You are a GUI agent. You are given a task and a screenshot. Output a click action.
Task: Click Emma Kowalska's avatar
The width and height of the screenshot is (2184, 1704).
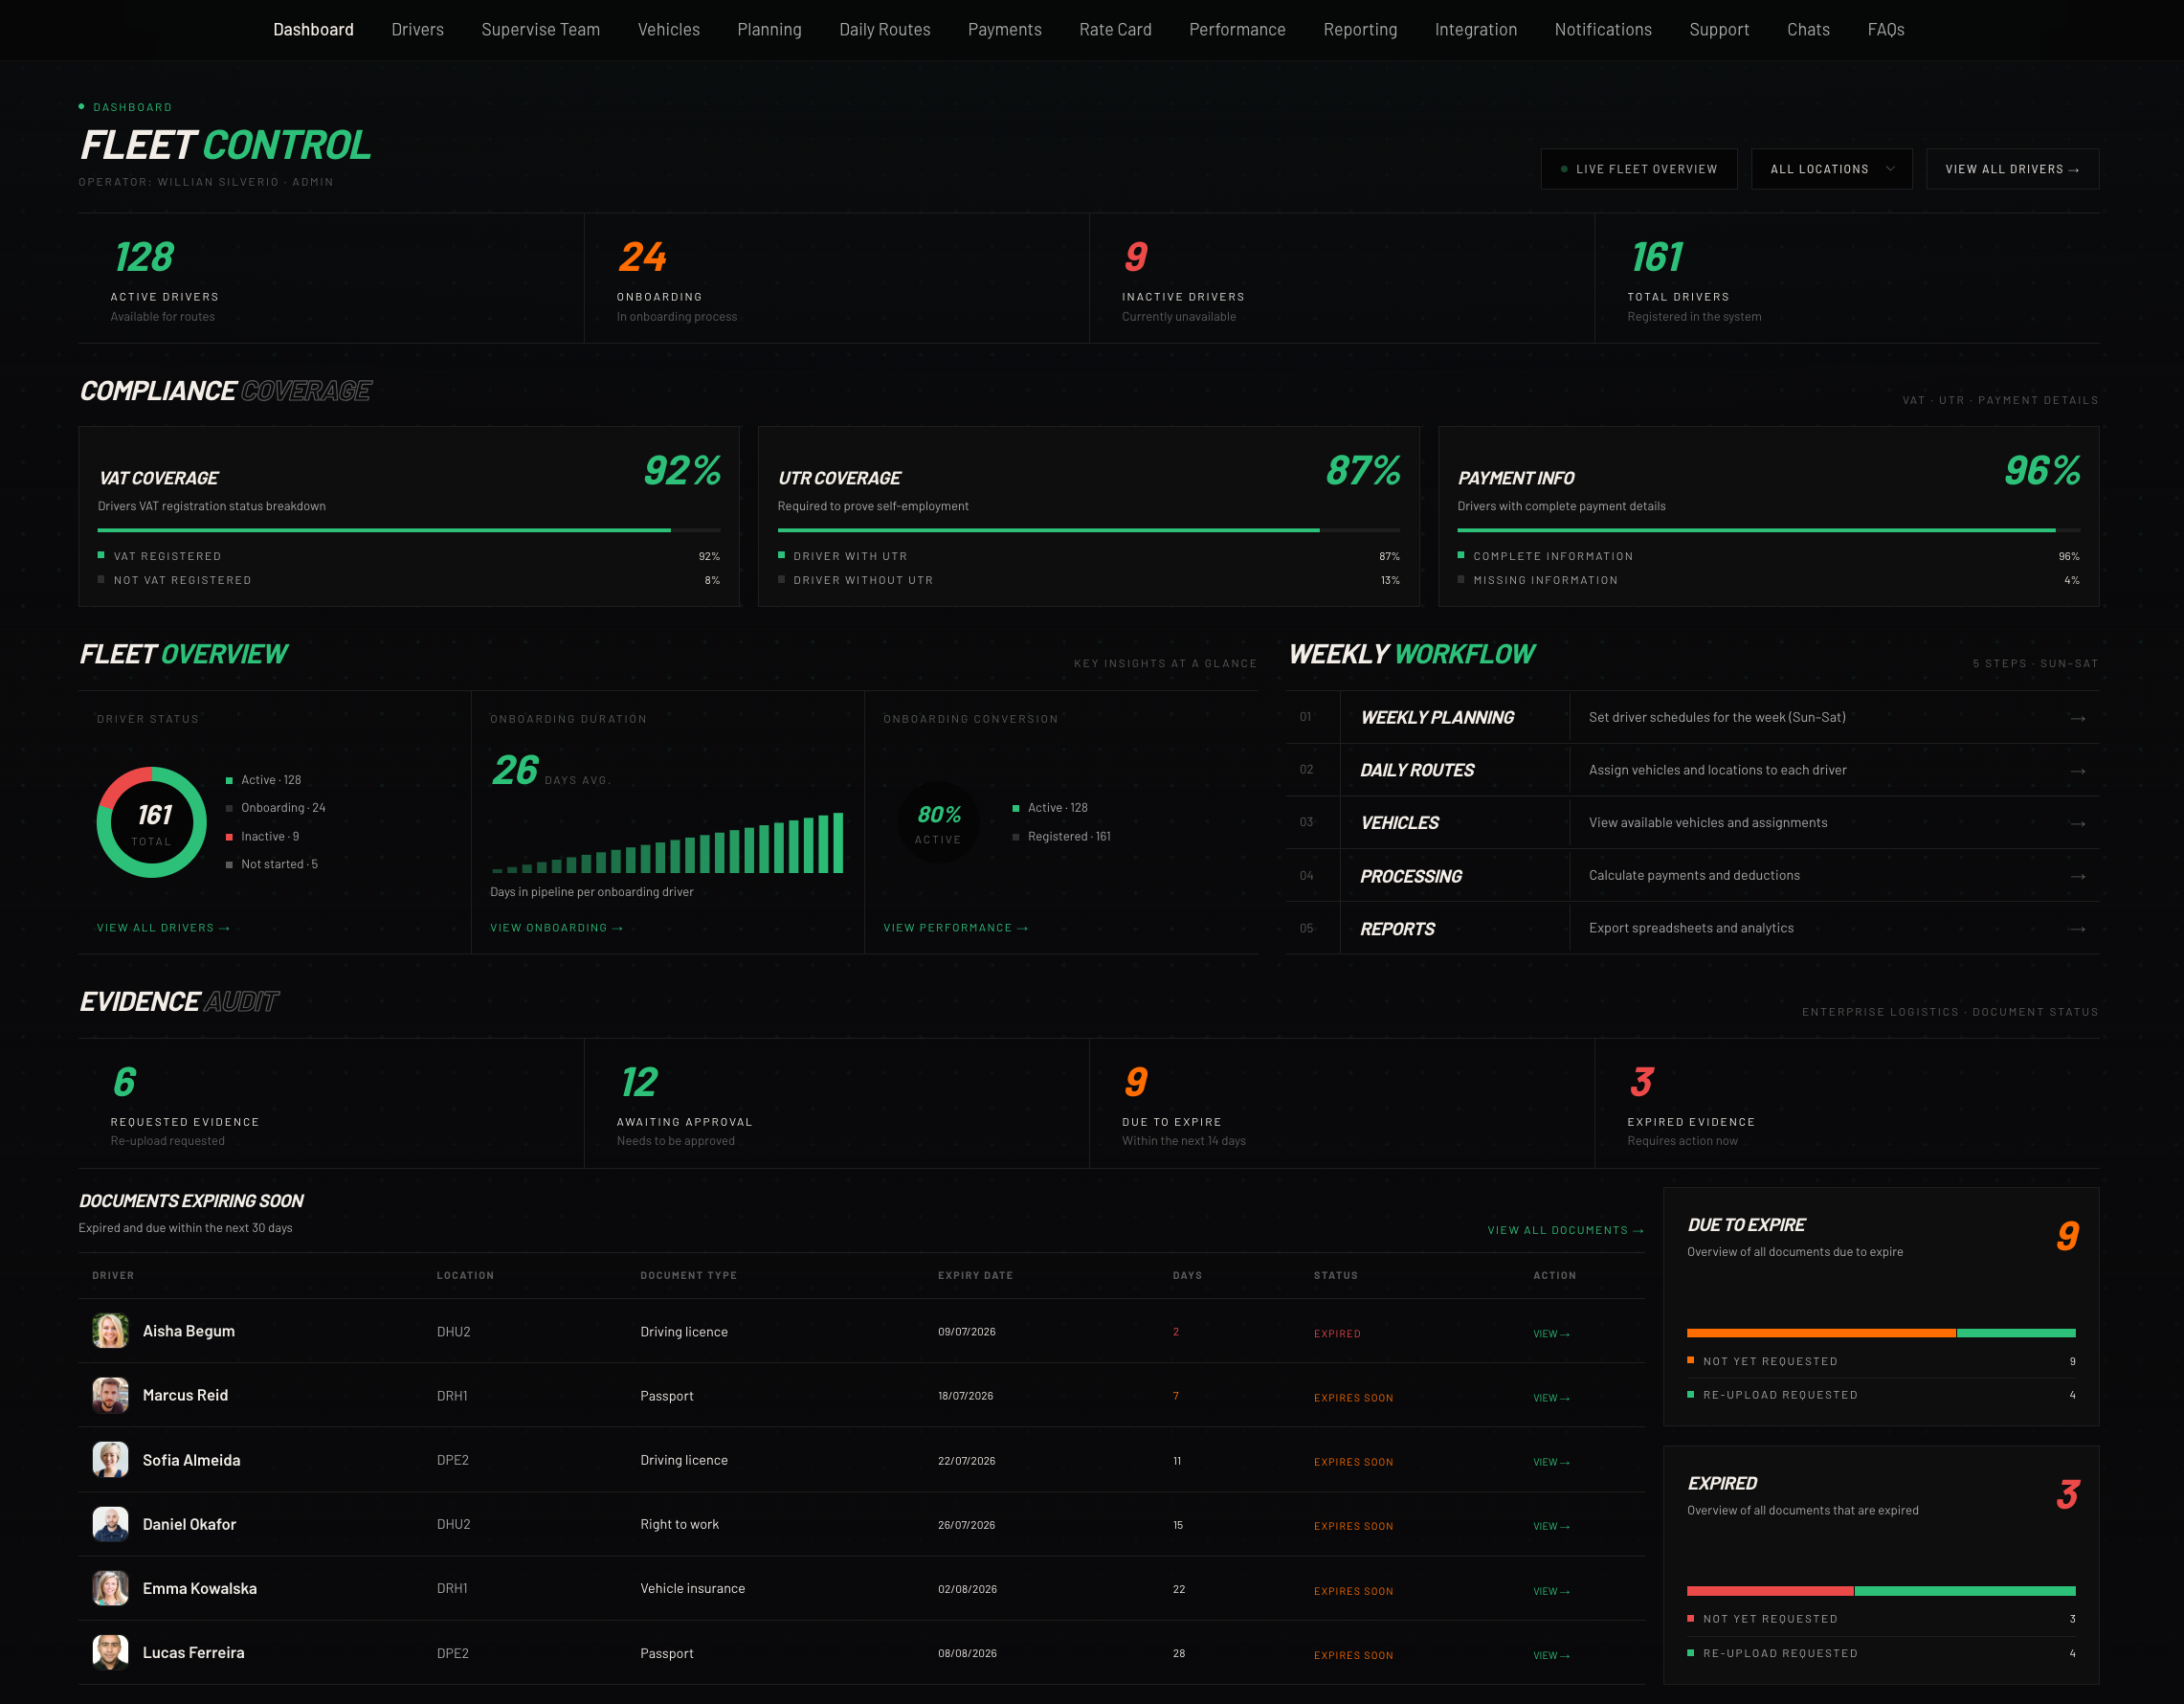[110, 1588]
